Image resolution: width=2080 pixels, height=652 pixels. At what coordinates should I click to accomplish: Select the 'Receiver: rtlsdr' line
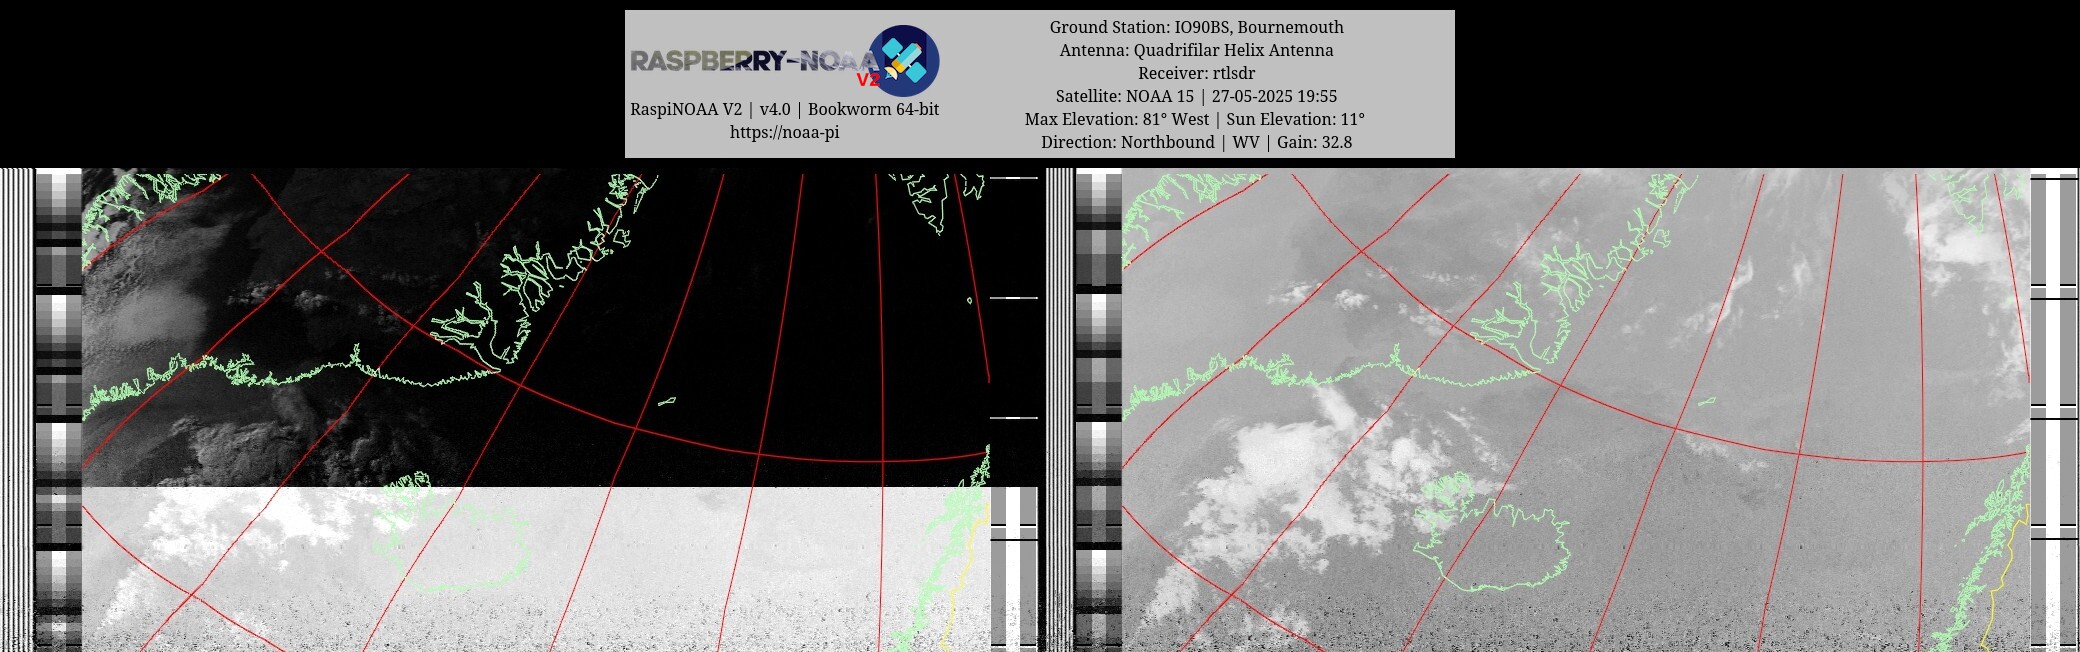click(x=1196, y=73)
